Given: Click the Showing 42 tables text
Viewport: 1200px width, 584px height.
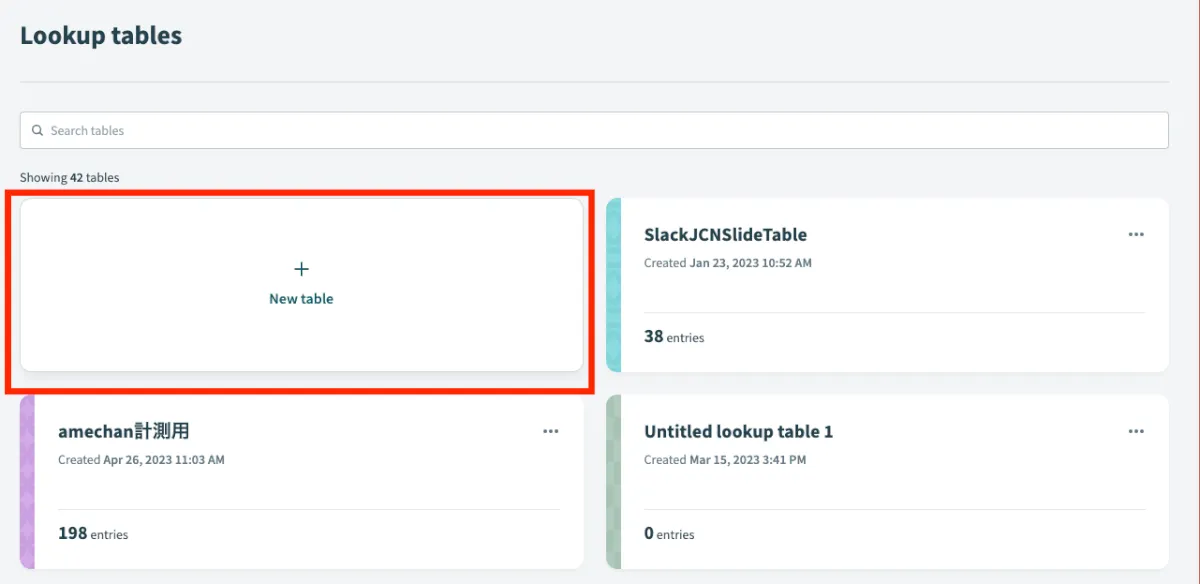Looking at the screenshot, I should click(x=69, y=178).
